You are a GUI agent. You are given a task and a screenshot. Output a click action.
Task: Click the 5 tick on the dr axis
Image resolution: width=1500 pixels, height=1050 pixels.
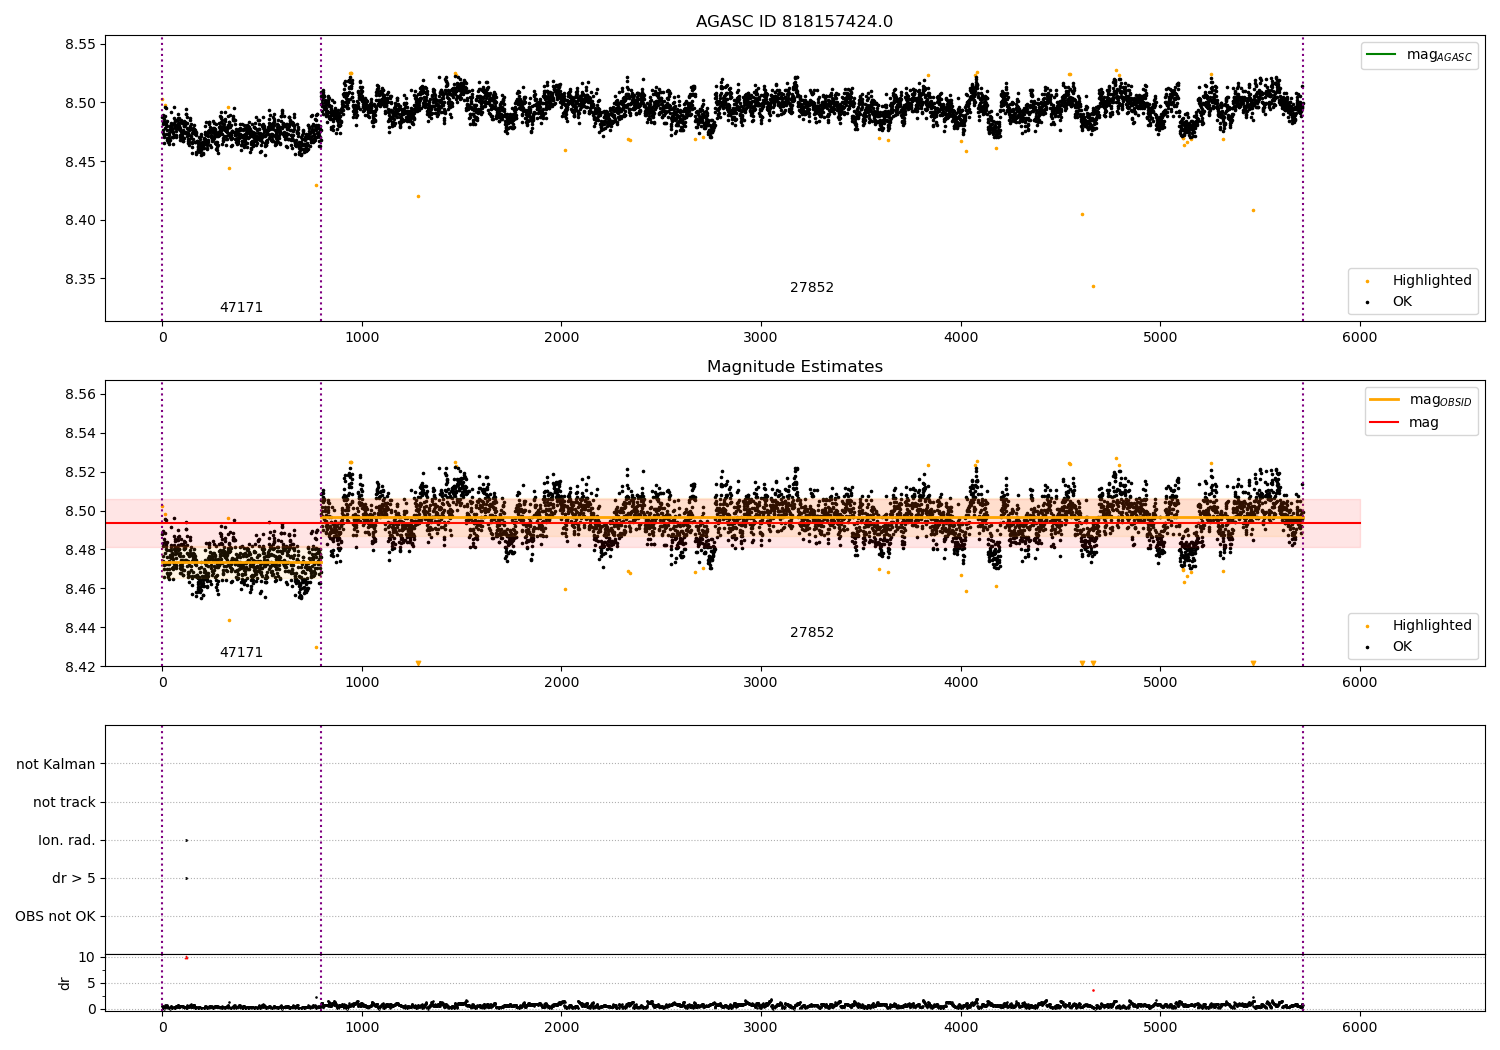91,984
